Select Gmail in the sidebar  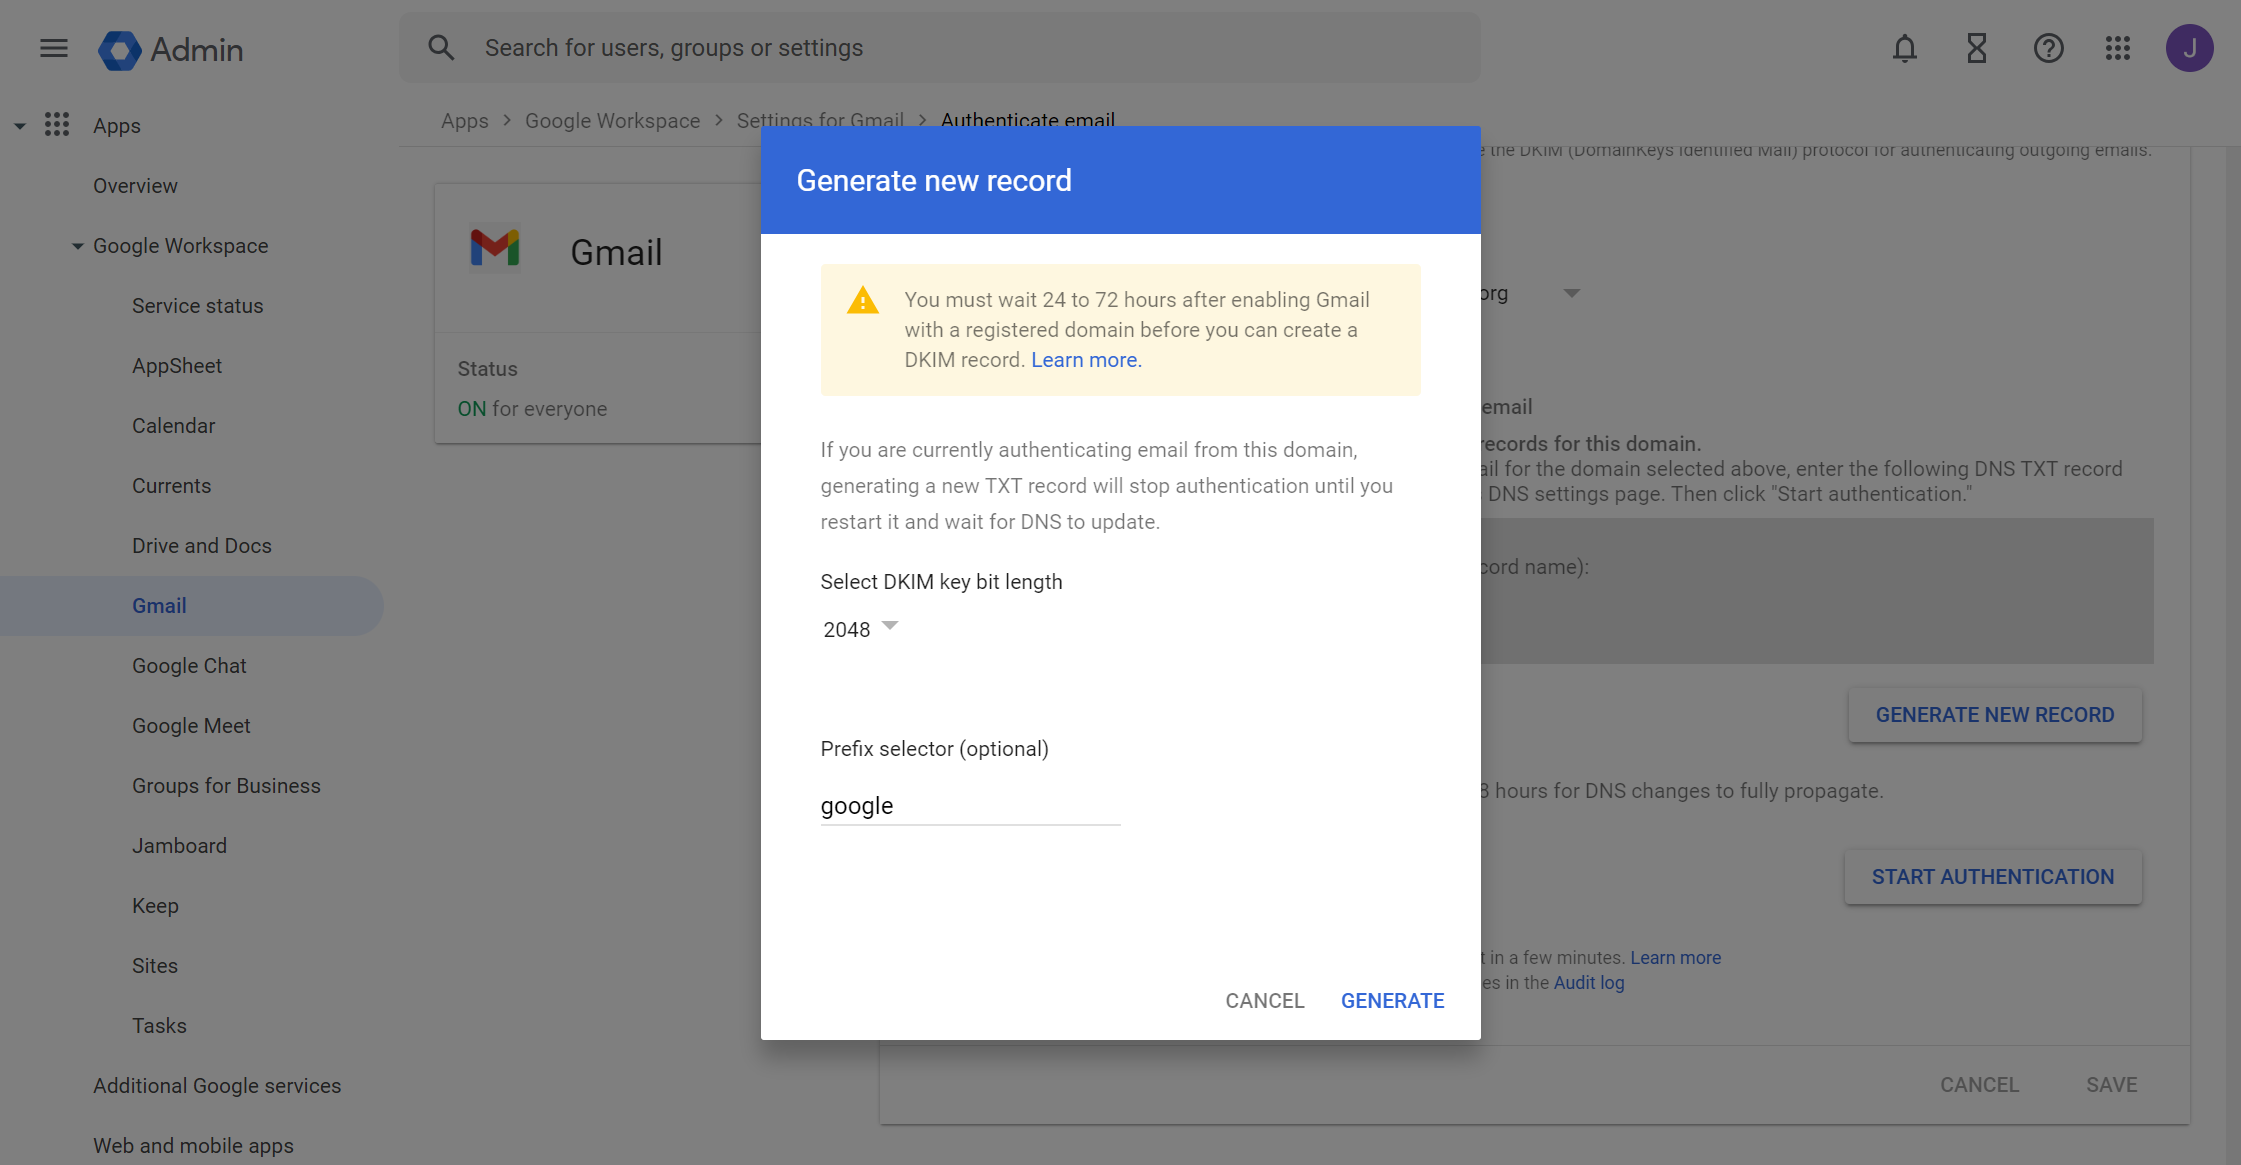pos(160,606)
